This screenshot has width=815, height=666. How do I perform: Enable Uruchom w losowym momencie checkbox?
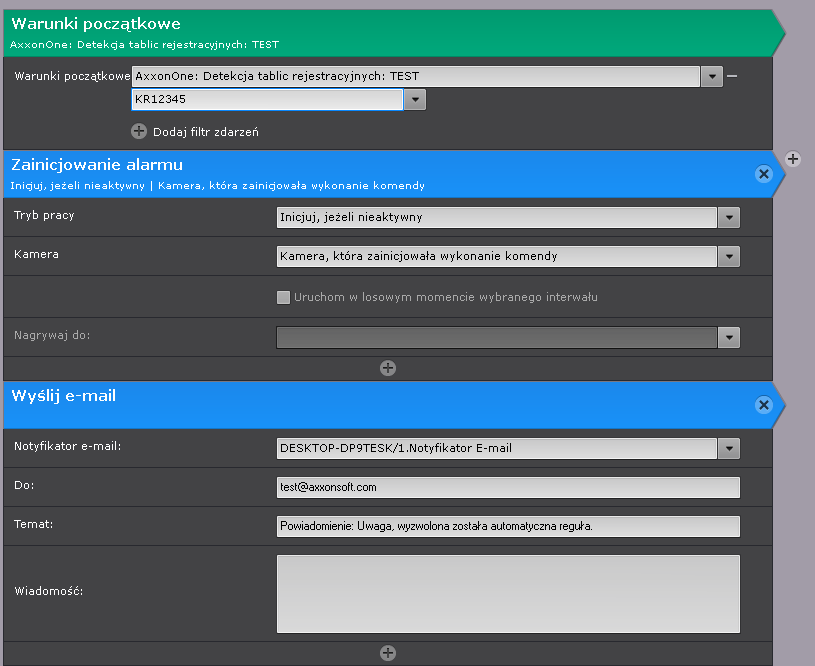[284, 297]
